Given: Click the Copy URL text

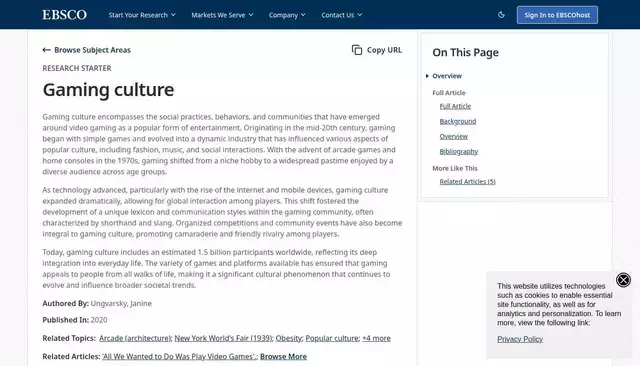Looking at the screenshot, I should tap(384, 50).
